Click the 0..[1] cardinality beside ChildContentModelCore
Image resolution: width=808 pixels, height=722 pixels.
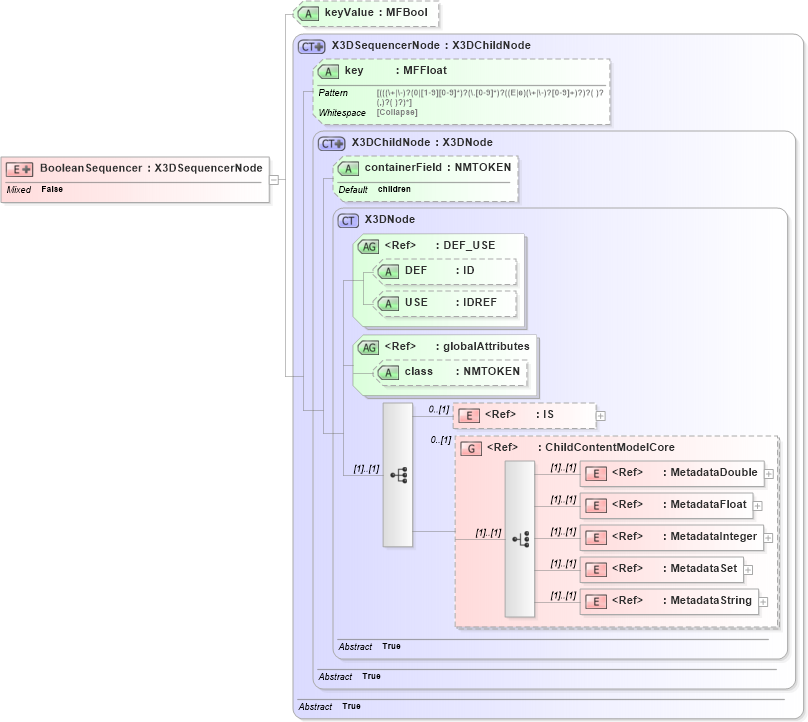pyautogui.click(x=441, y=440)
